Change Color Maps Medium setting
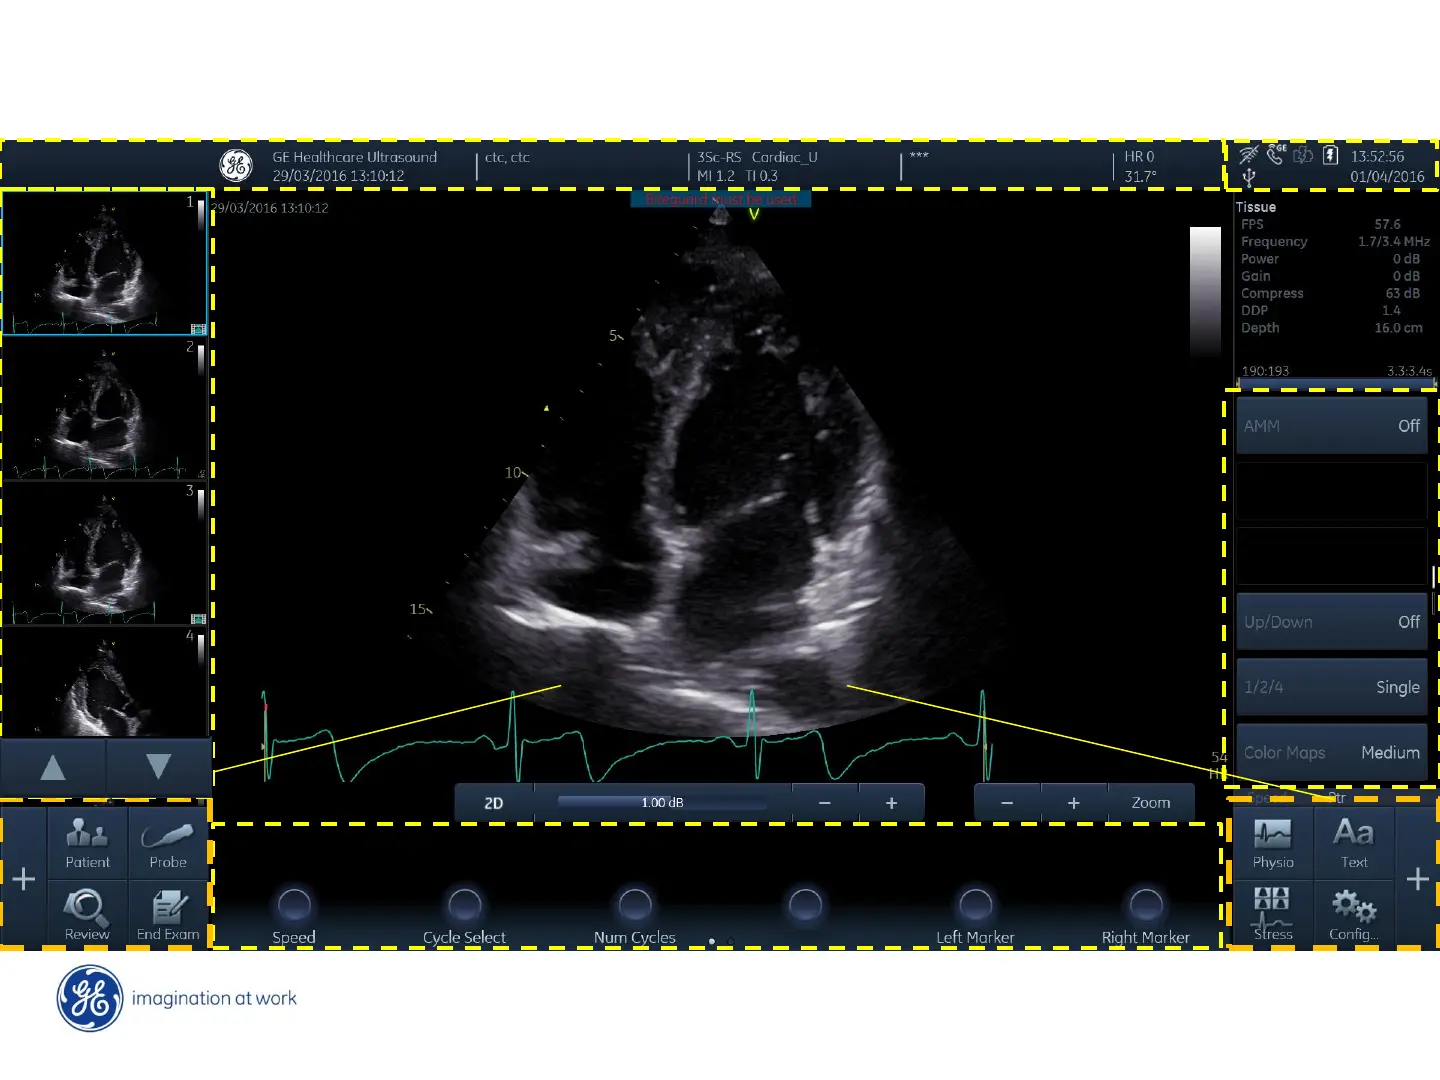 tap(1331, 753)
